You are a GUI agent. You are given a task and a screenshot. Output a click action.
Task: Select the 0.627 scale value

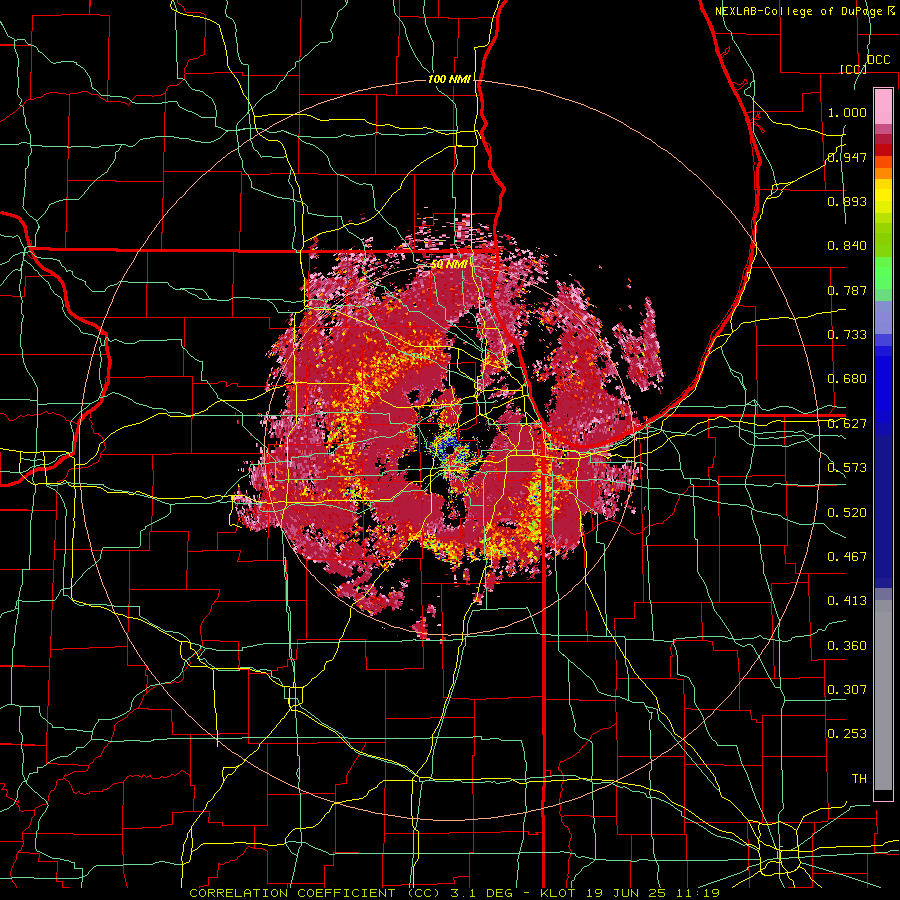847,424
